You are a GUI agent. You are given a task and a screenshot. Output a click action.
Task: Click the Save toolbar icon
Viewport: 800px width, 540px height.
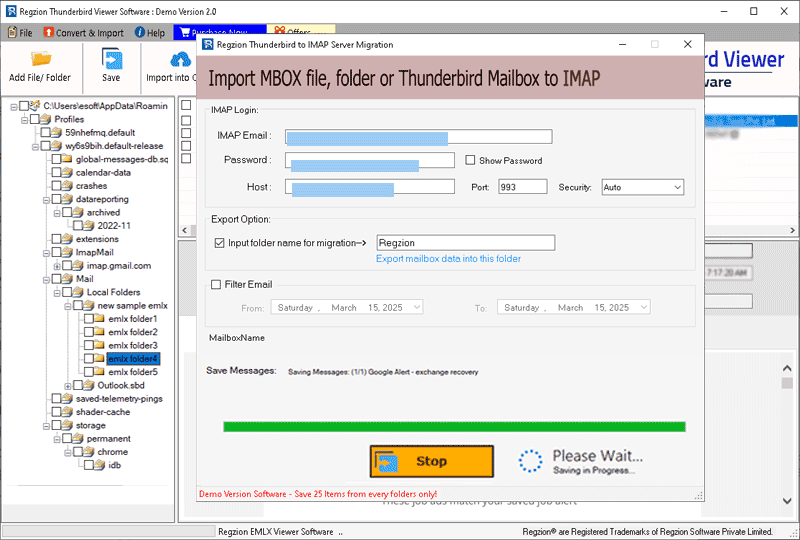pos(111,58)
